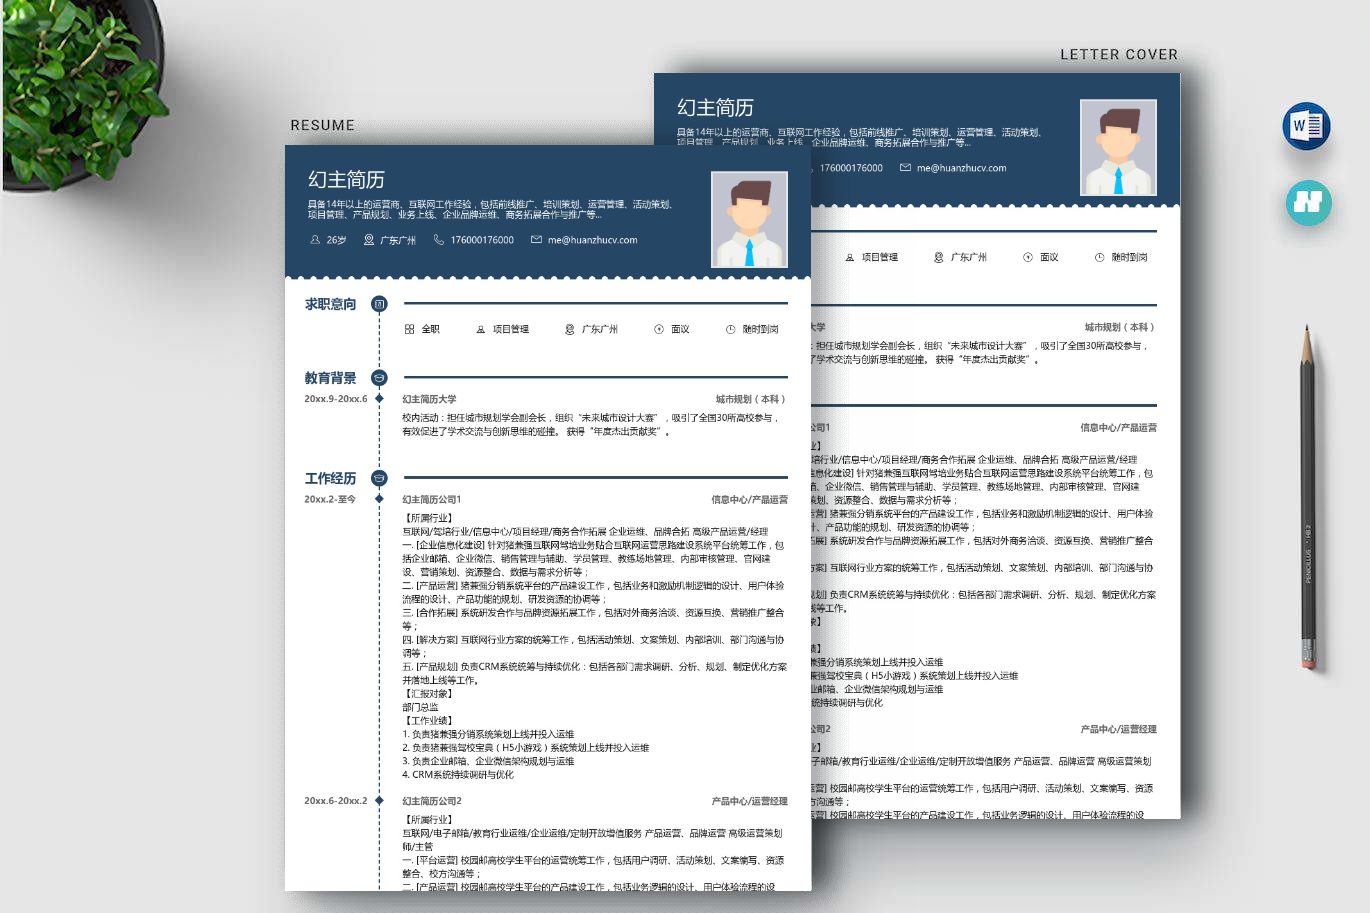The width and height of the screenshot is (1370, 913).
Task: Click the LETTER COVER label
Action: pyautogui.click(x=1119, y=55)
